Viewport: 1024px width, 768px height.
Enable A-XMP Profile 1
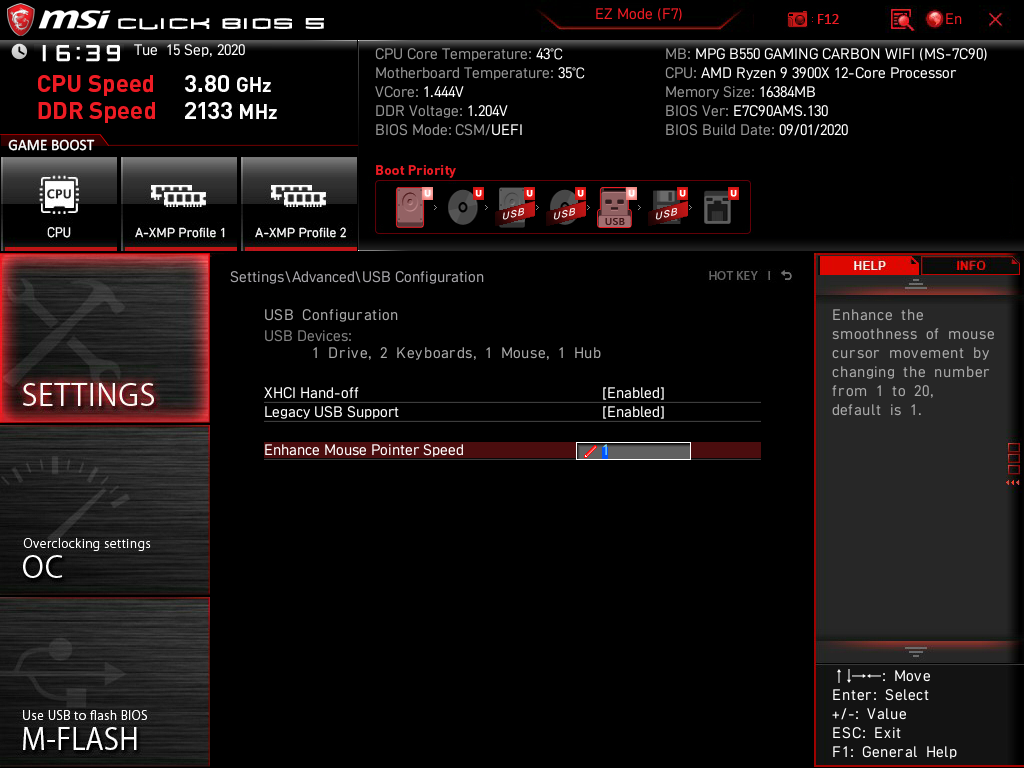pos(180,204)
